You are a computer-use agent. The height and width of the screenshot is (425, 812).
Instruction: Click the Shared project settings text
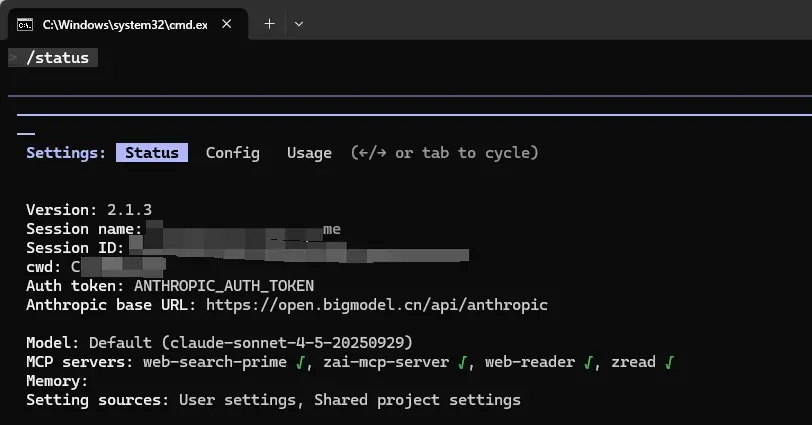point(417,400)
